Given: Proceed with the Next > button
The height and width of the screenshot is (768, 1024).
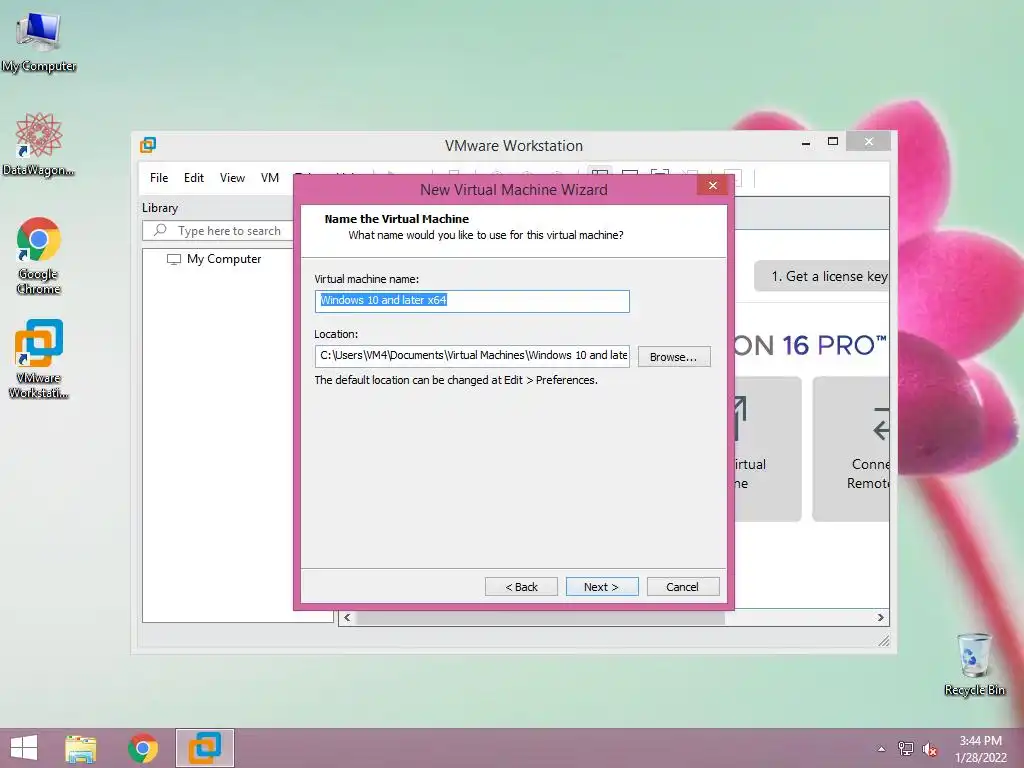Looking at the screenshot, I should (601, 586).
